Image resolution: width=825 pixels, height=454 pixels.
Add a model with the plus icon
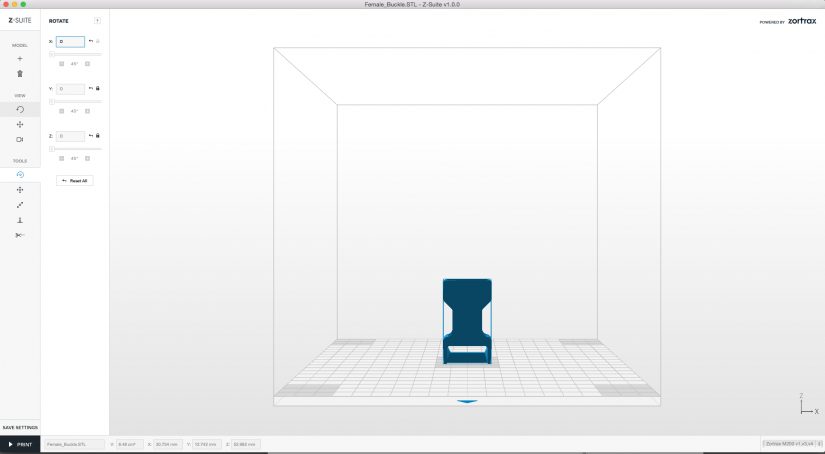click(x=20, y=59)
